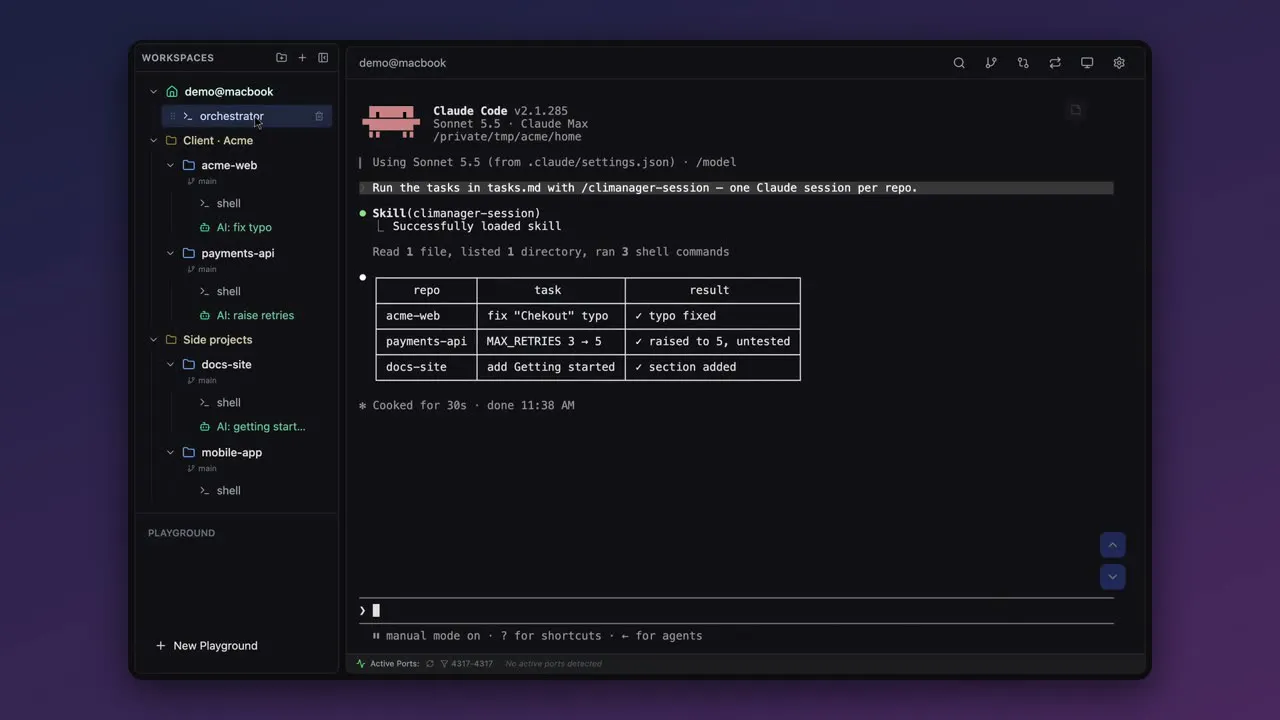Jump down with the scroll-down arrow button
Screen dimensions: 1280x720
point(1113,577)
